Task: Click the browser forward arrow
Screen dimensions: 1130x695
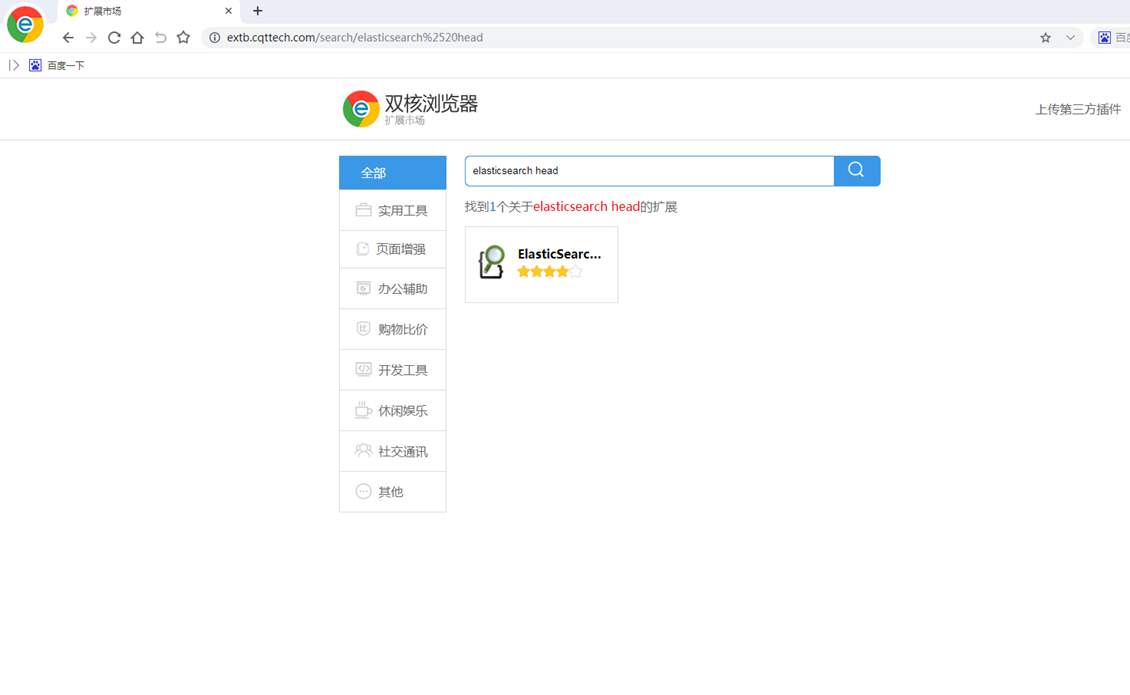Action: [x=91, y=37]
